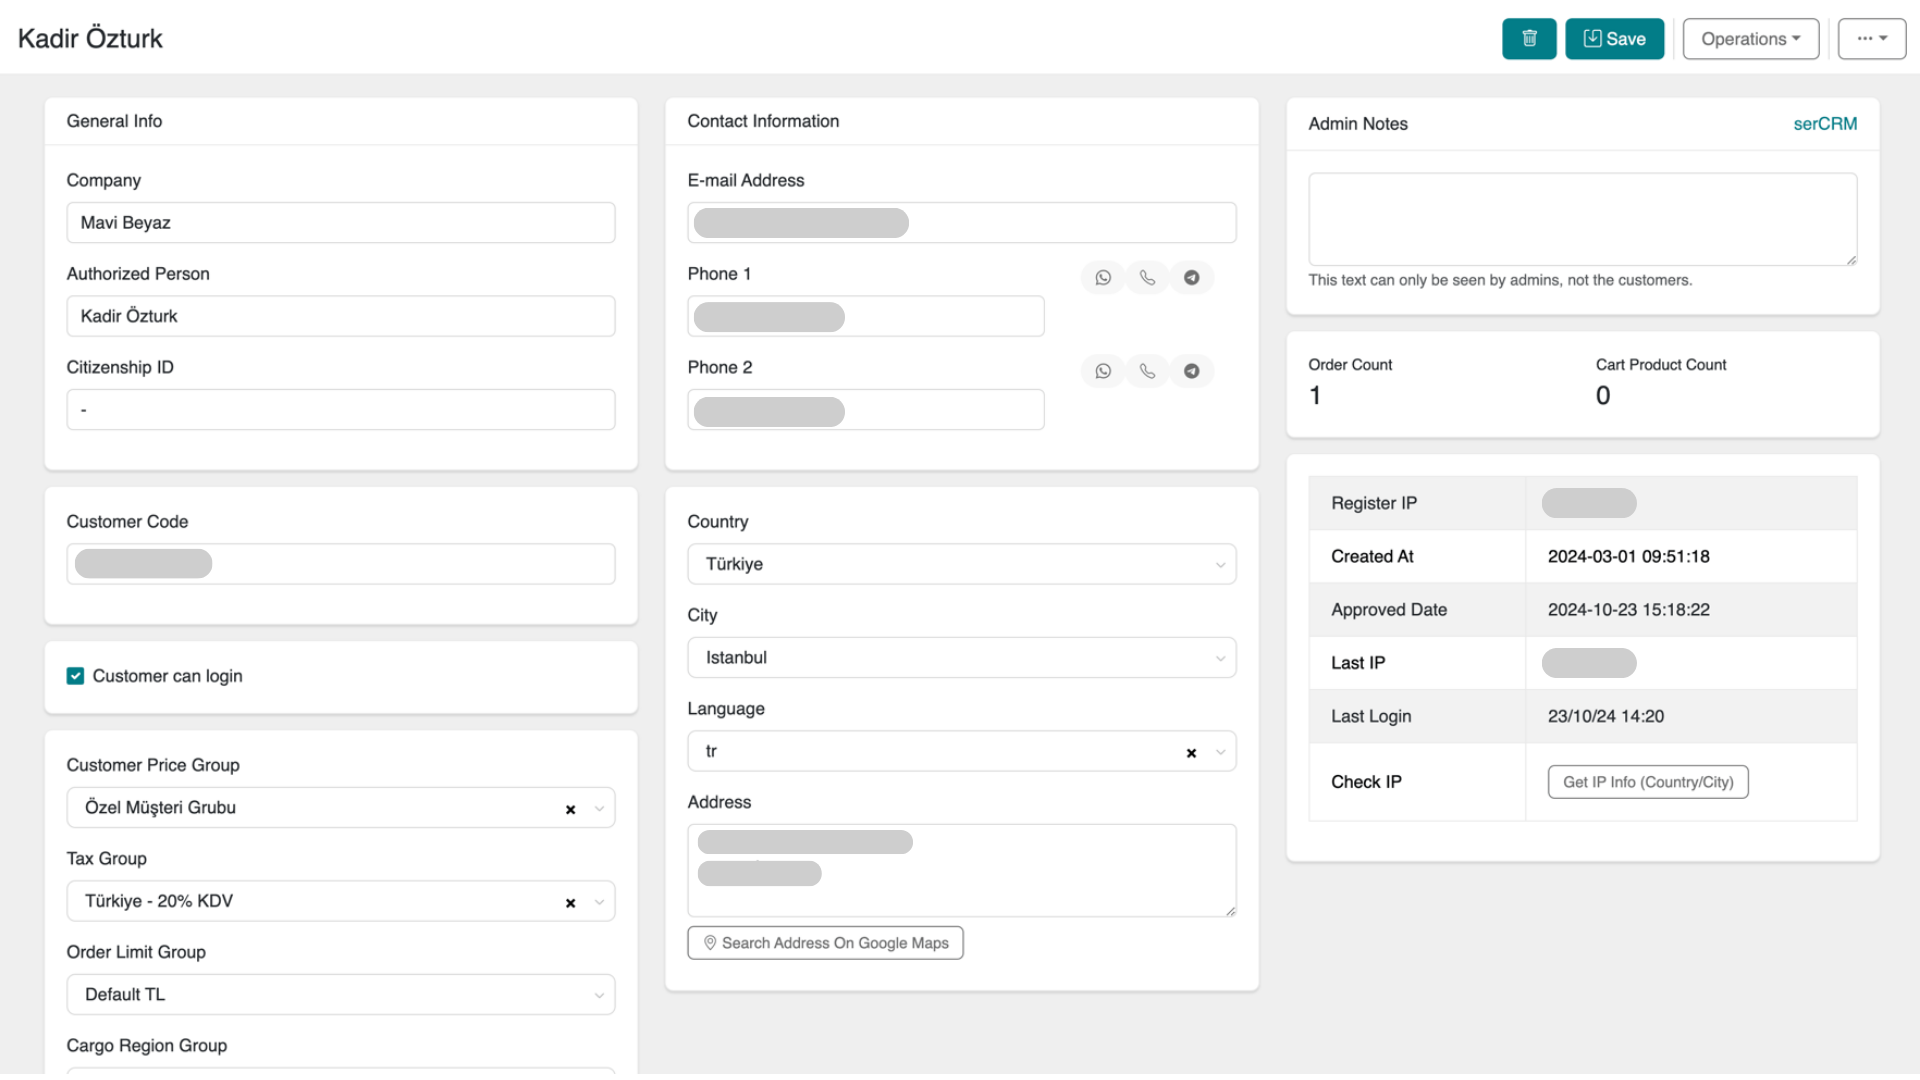Open WhatsApp chat for Phone 1
This screenshot has height=1080, width=1920.
pos(1102,277)
